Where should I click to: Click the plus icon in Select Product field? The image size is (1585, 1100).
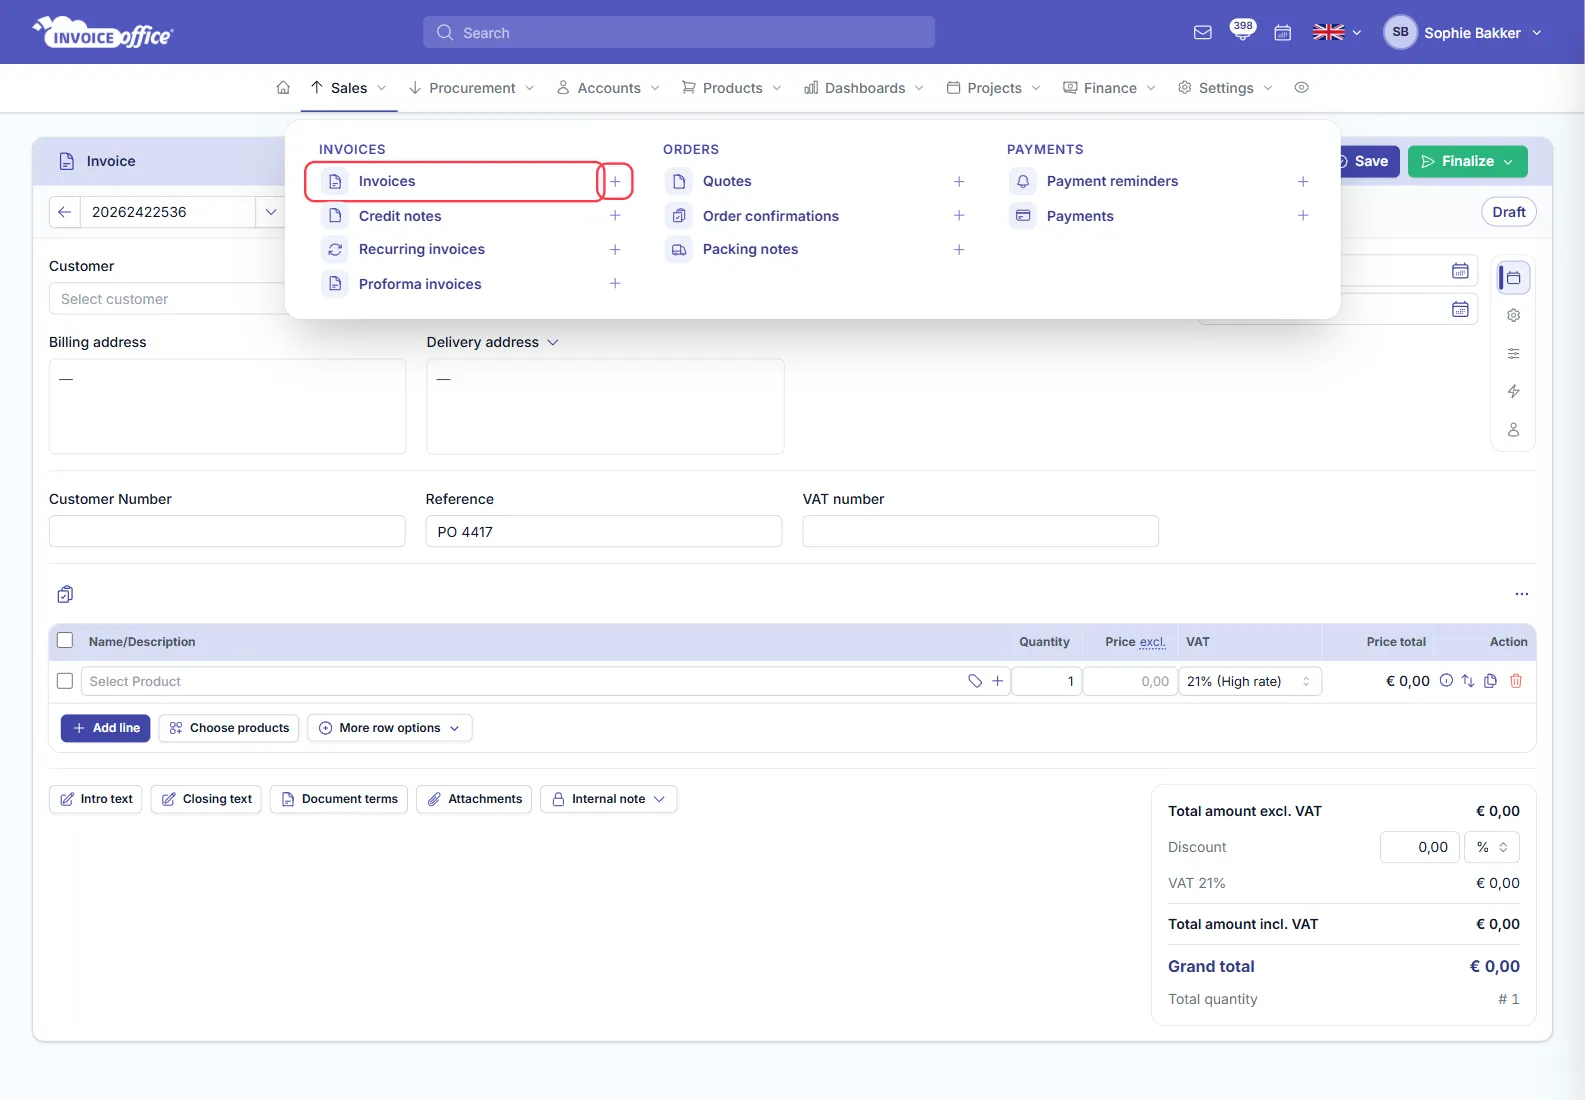(997, 681)
